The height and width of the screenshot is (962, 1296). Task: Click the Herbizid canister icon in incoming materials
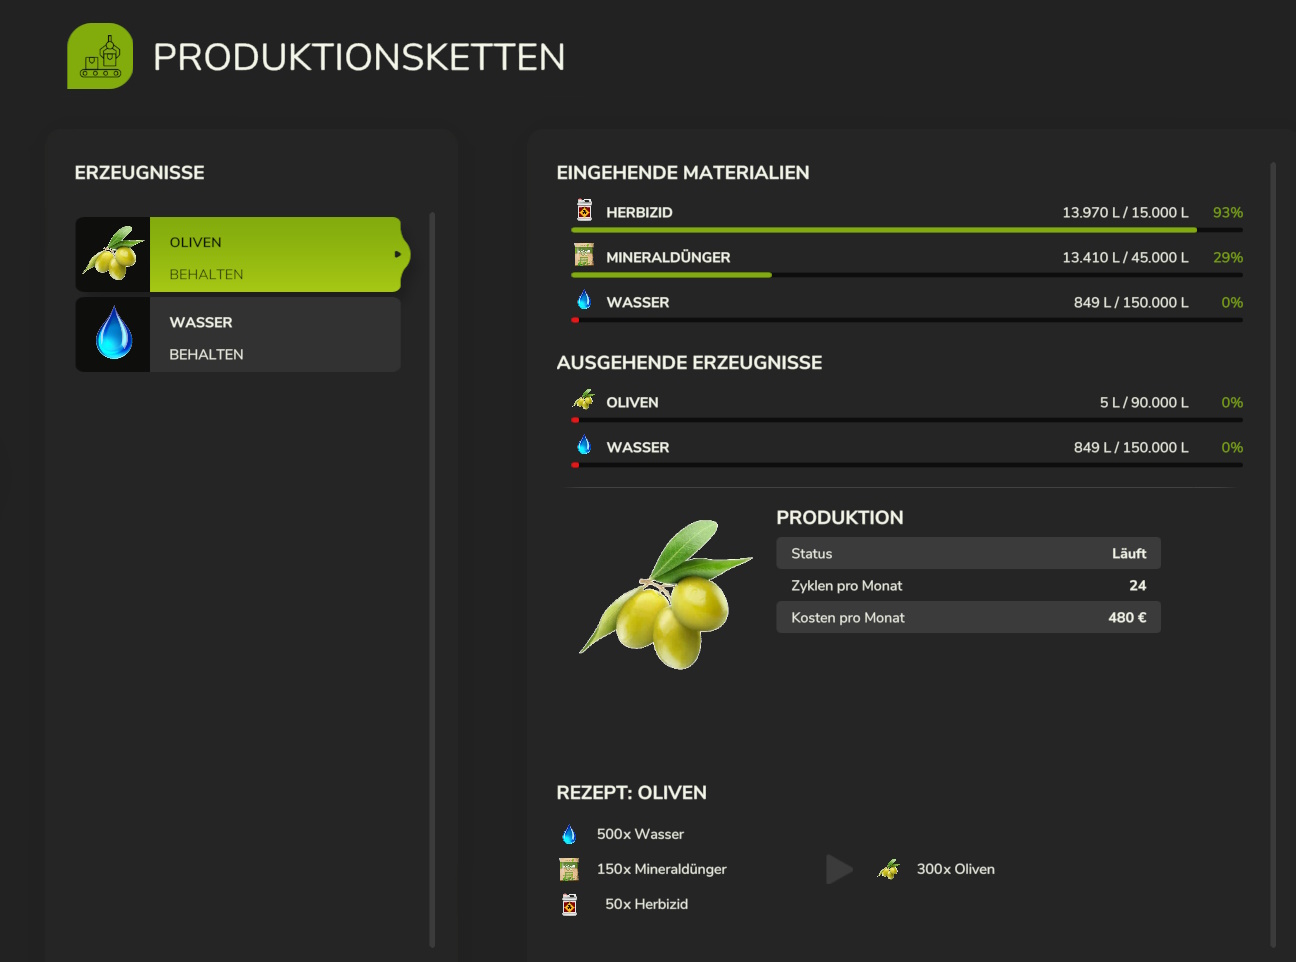584,210
